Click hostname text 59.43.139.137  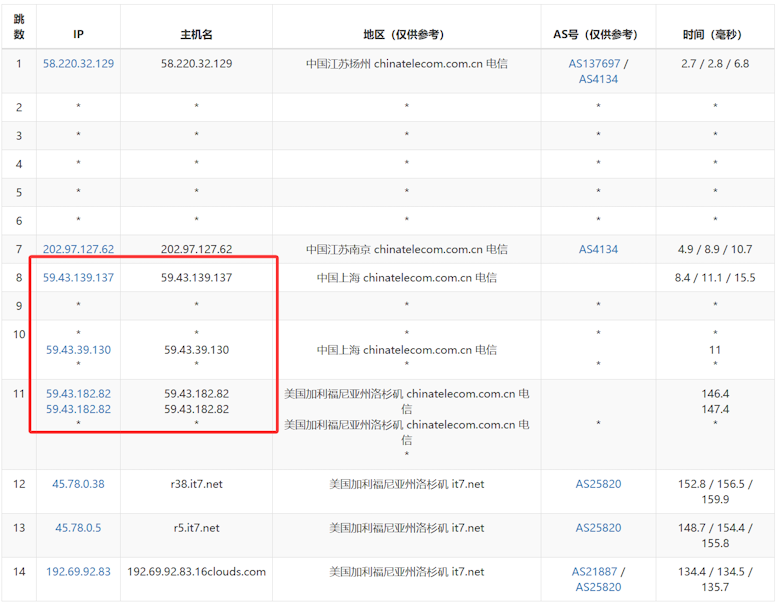tap(196, 278)
